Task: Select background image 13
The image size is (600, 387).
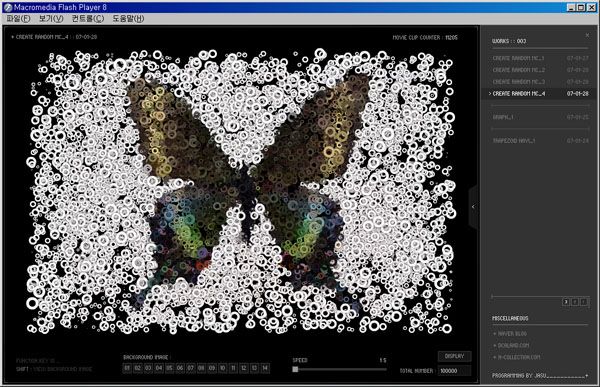Action: 254,368
